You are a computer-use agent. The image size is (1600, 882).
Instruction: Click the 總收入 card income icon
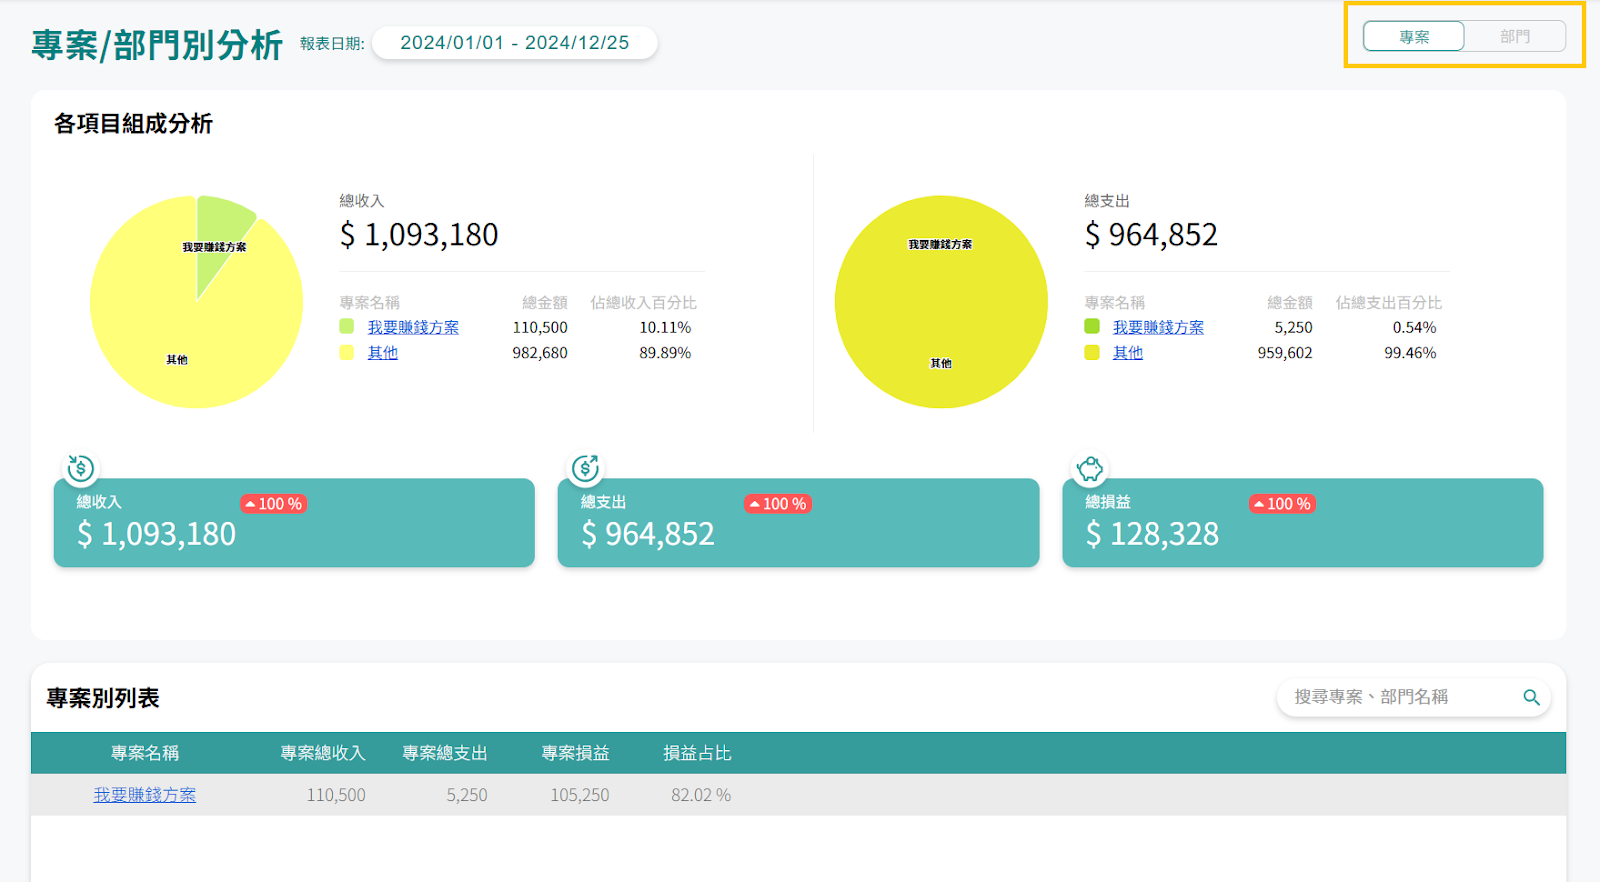pyautogui.click(x=81, y=468)
